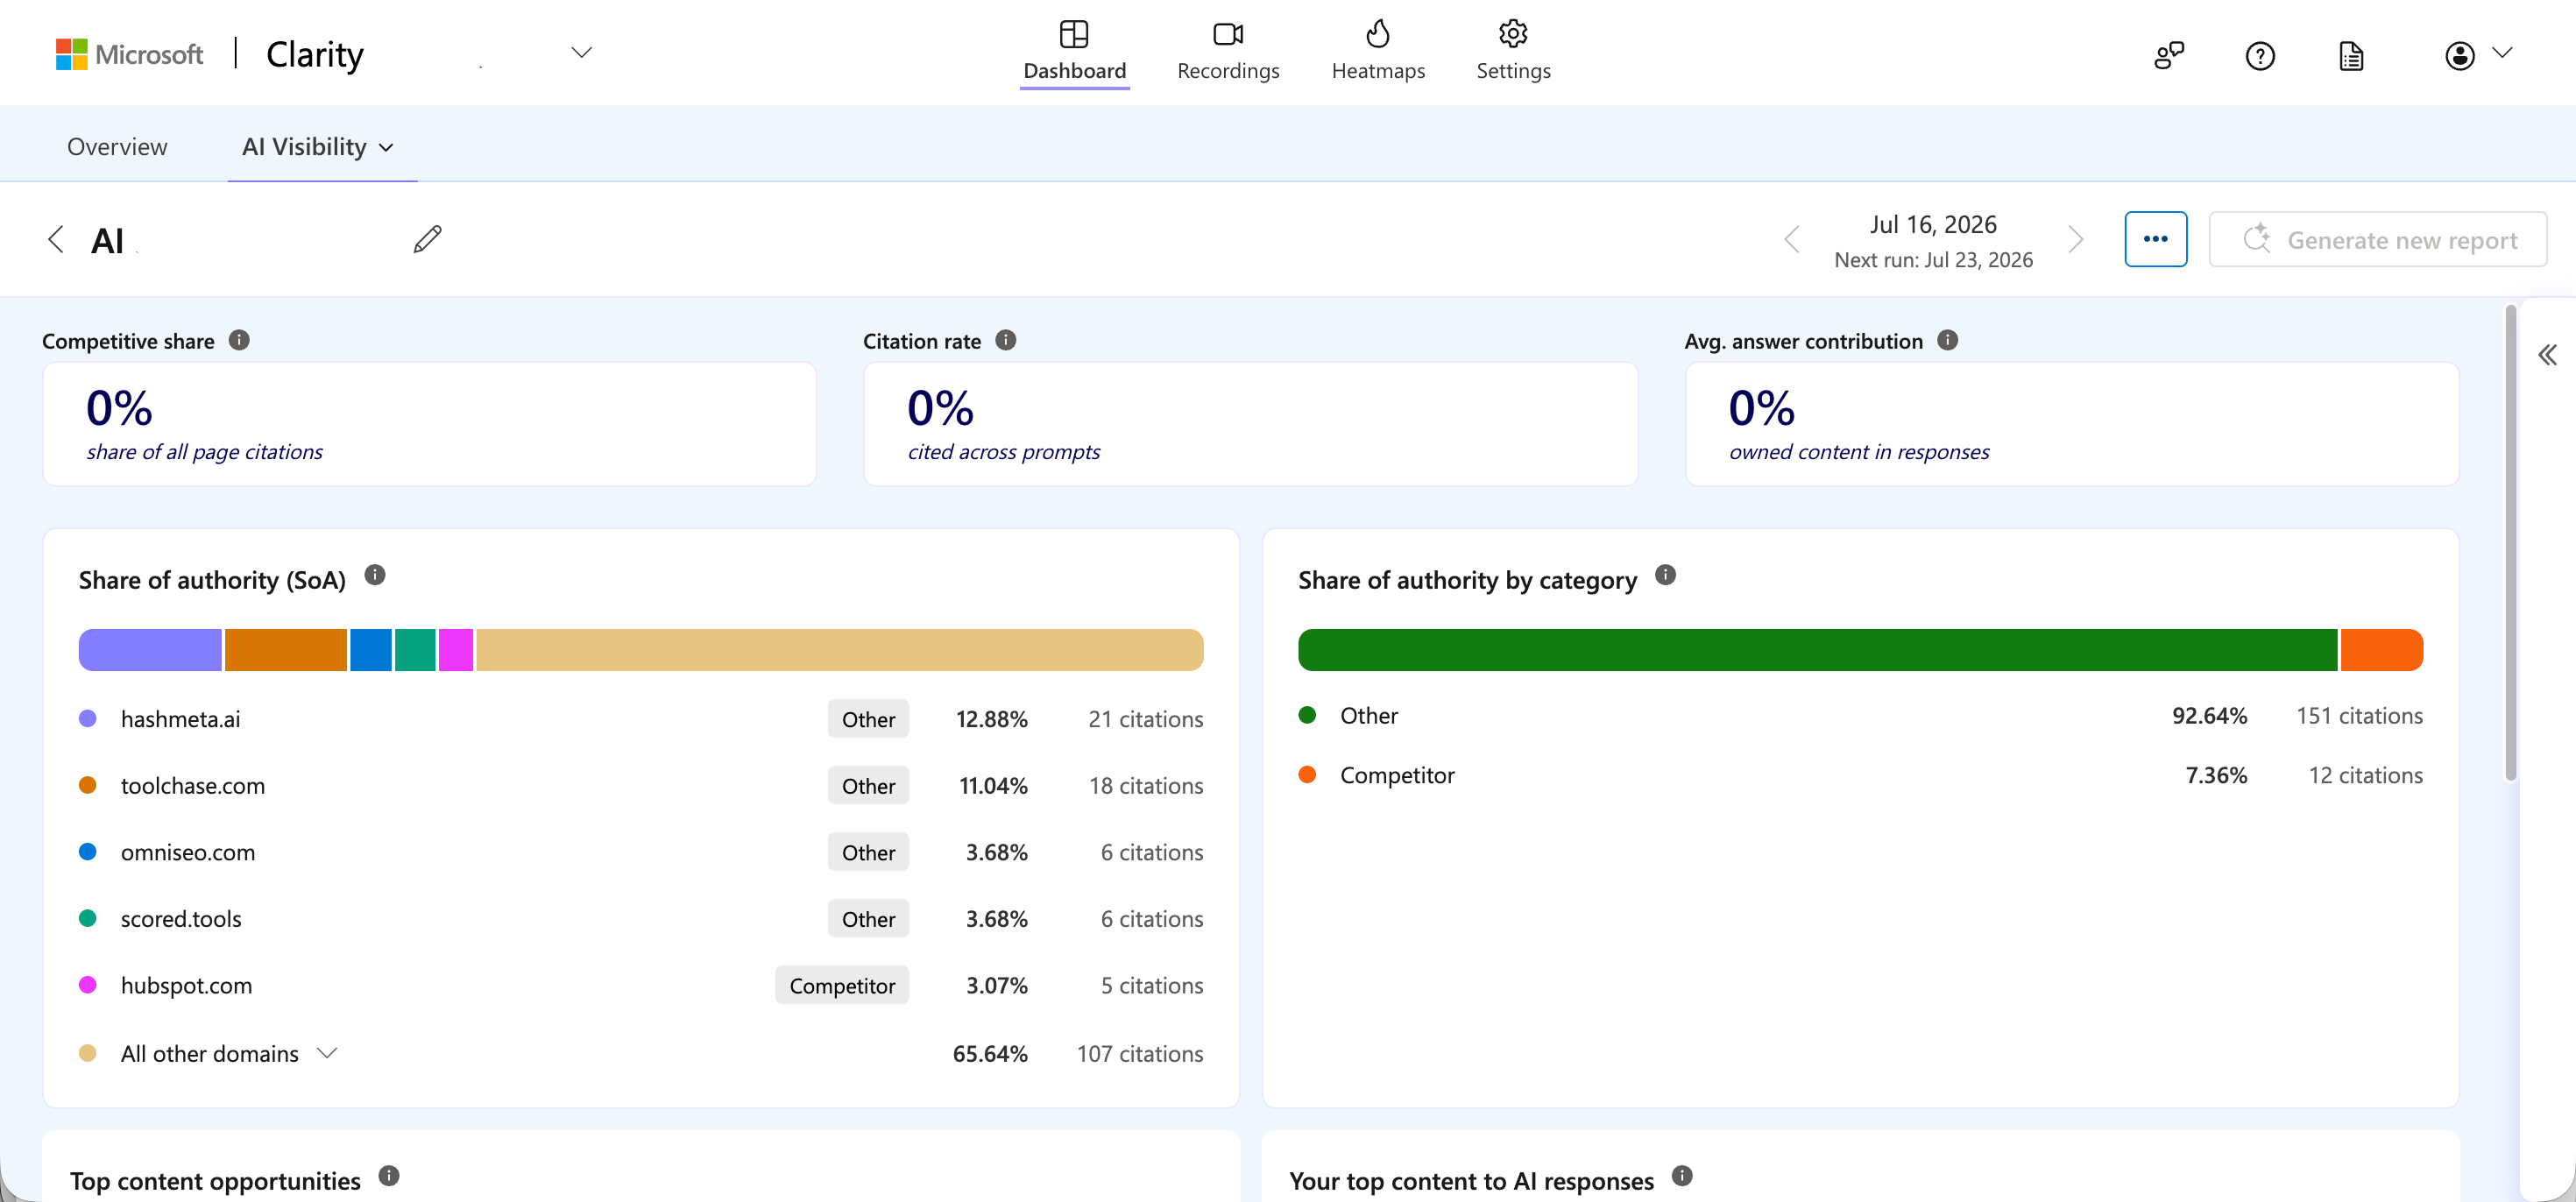
Task: Open the more options ellipsis button
Action: 2155,239
